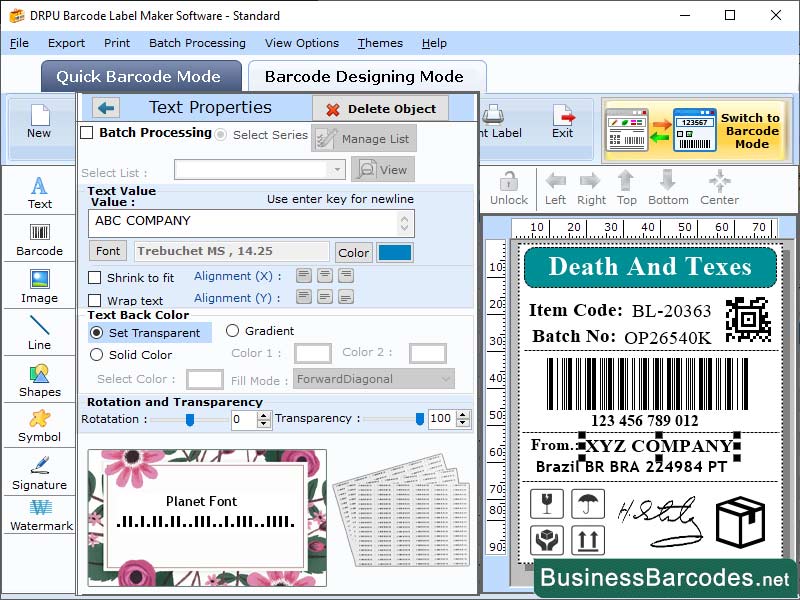Open the Font chooser button
This screenshot has width=800, height=600.
pyautogui.click(x=108, y=251)
